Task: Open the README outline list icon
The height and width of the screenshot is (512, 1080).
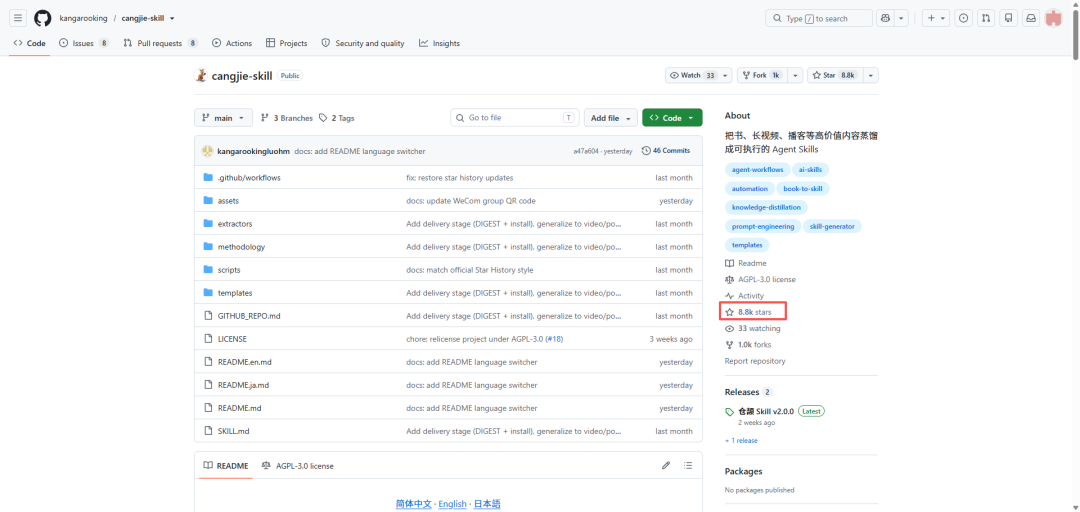Action: pyautogui.click(x=687, y=466)
